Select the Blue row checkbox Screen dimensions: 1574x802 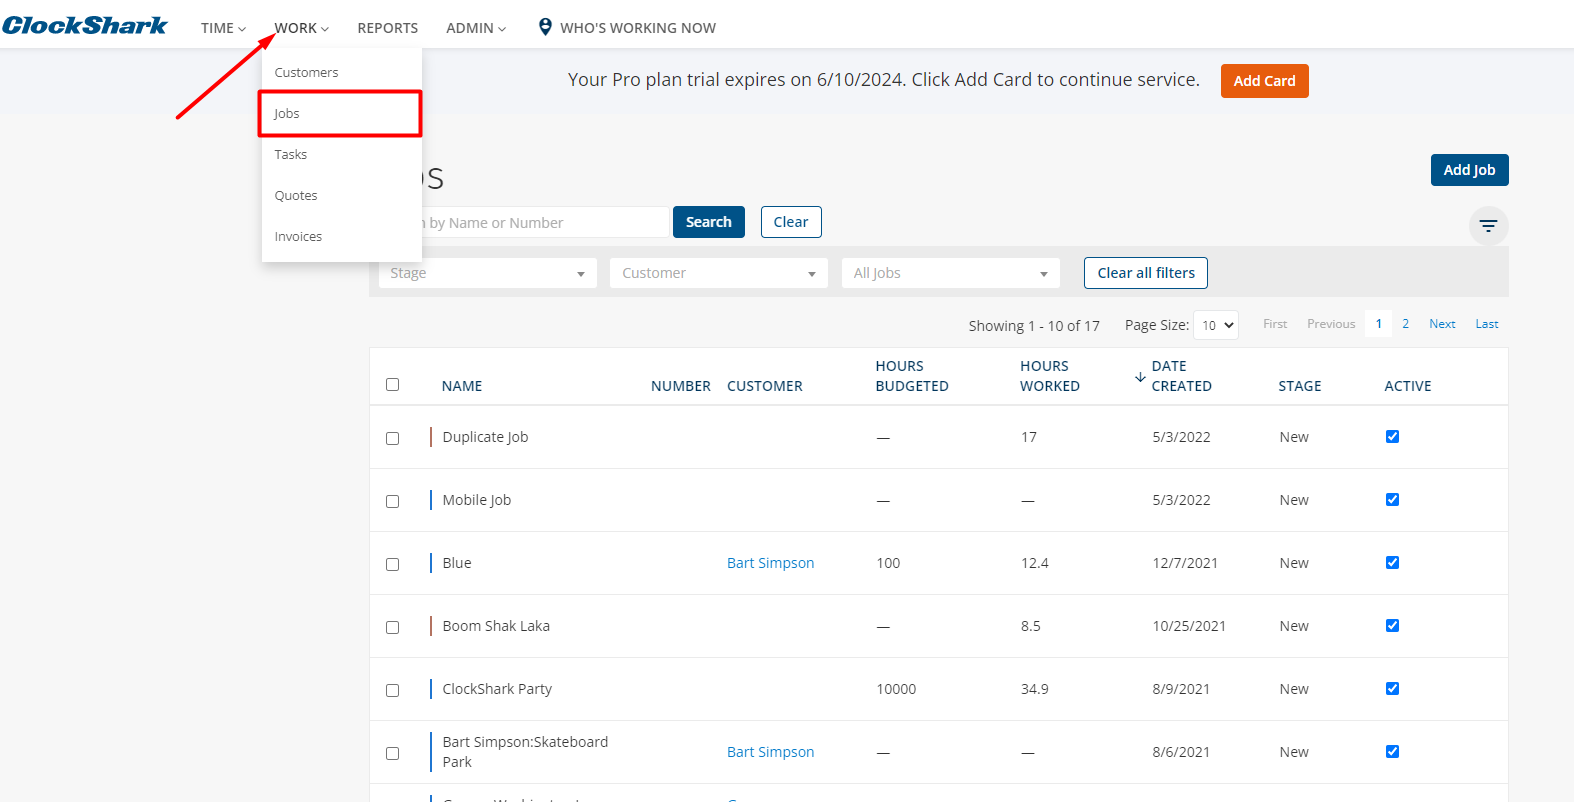392,564
